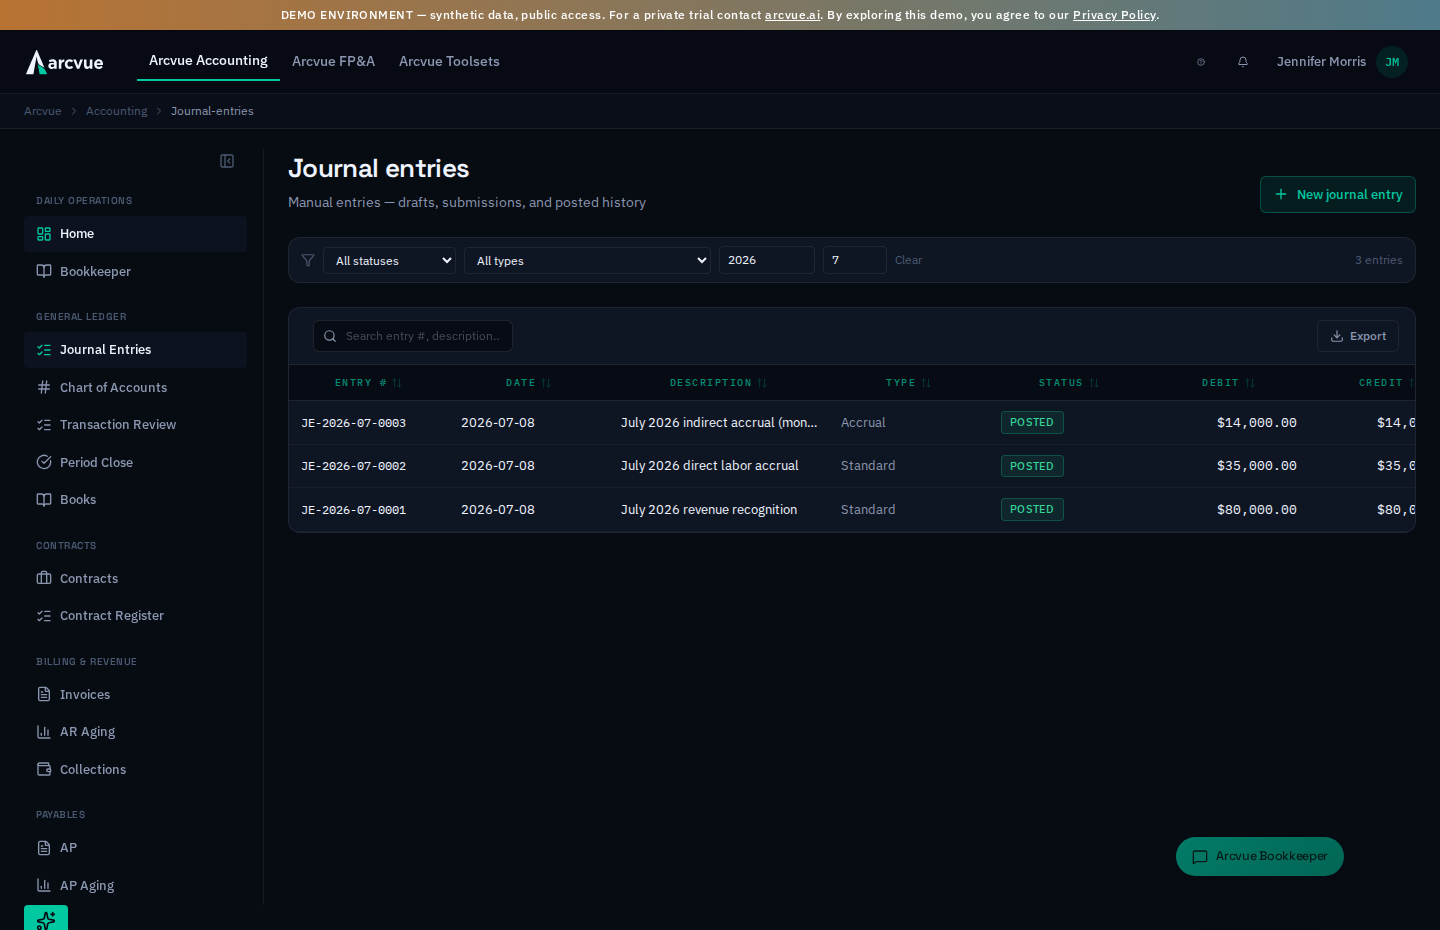Open Bookkeeper in sidebar
This screenshot has width=1440, height=930.
click(x=135, y=272)
